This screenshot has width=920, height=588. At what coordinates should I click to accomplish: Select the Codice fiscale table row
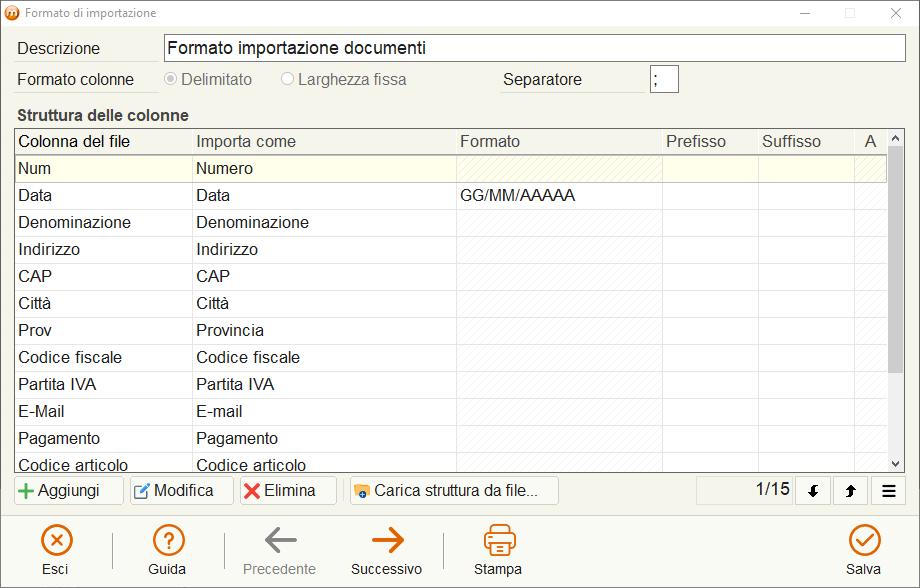(x=451, y=357)
